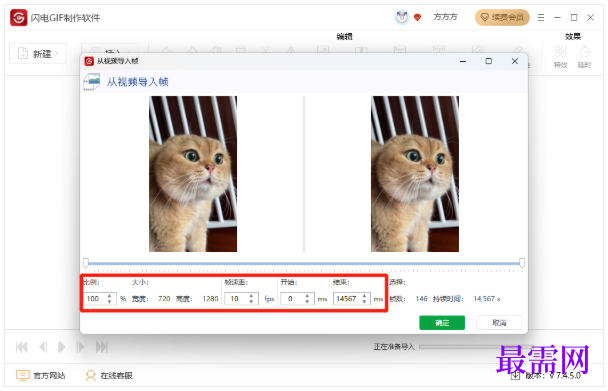The image size is (608, 391).
Task: Click the 方方方 username in the title bar
Action: [445, 17]
